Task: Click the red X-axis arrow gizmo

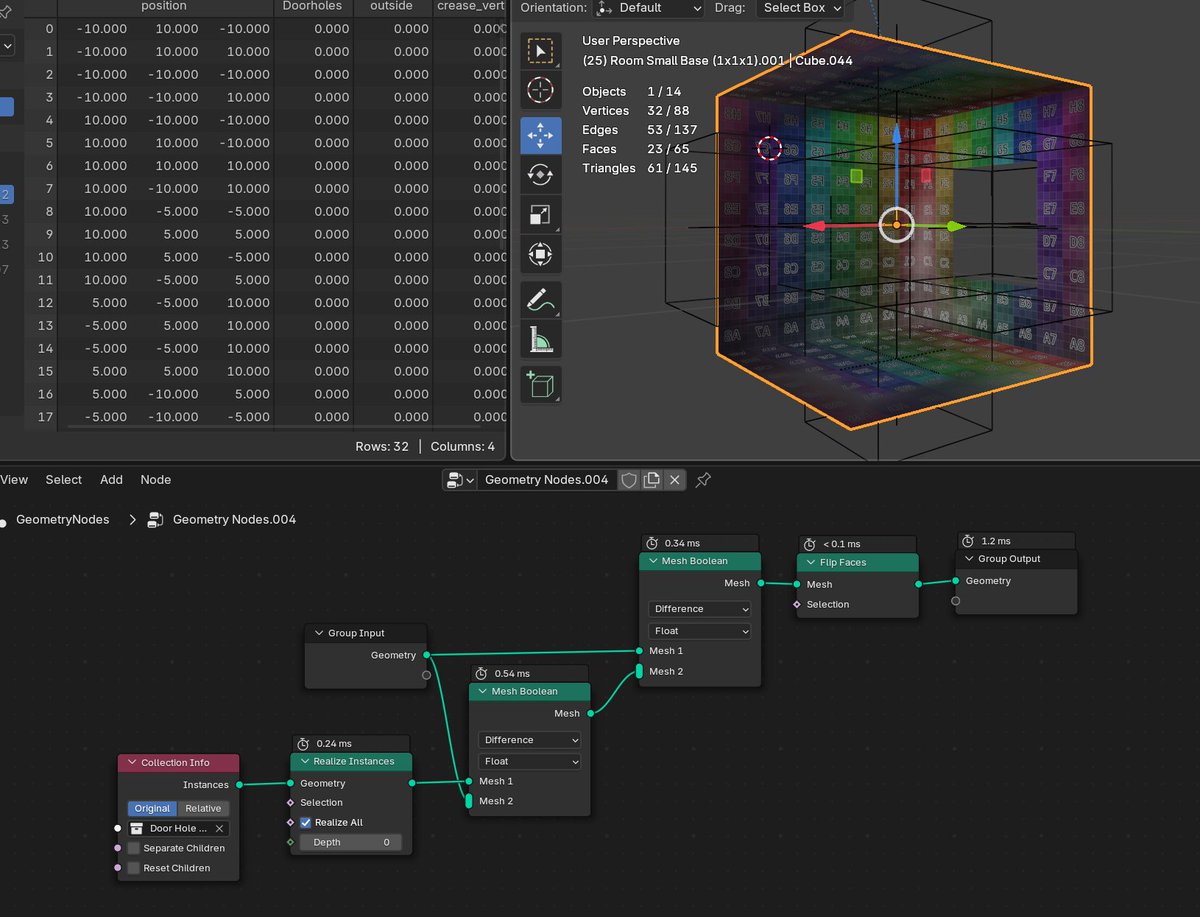Action: [815, 226]
